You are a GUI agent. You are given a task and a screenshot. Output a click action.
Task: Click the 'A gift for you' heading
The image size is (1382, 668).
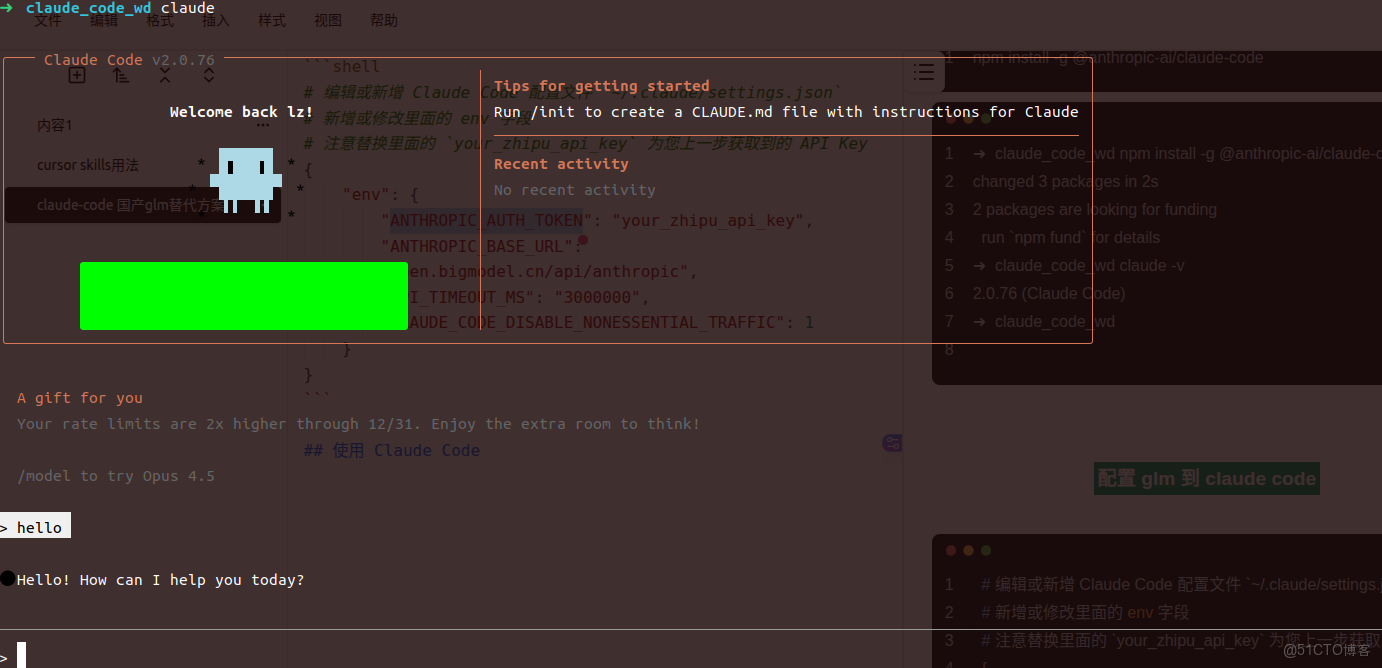click(x=80, y=398)
